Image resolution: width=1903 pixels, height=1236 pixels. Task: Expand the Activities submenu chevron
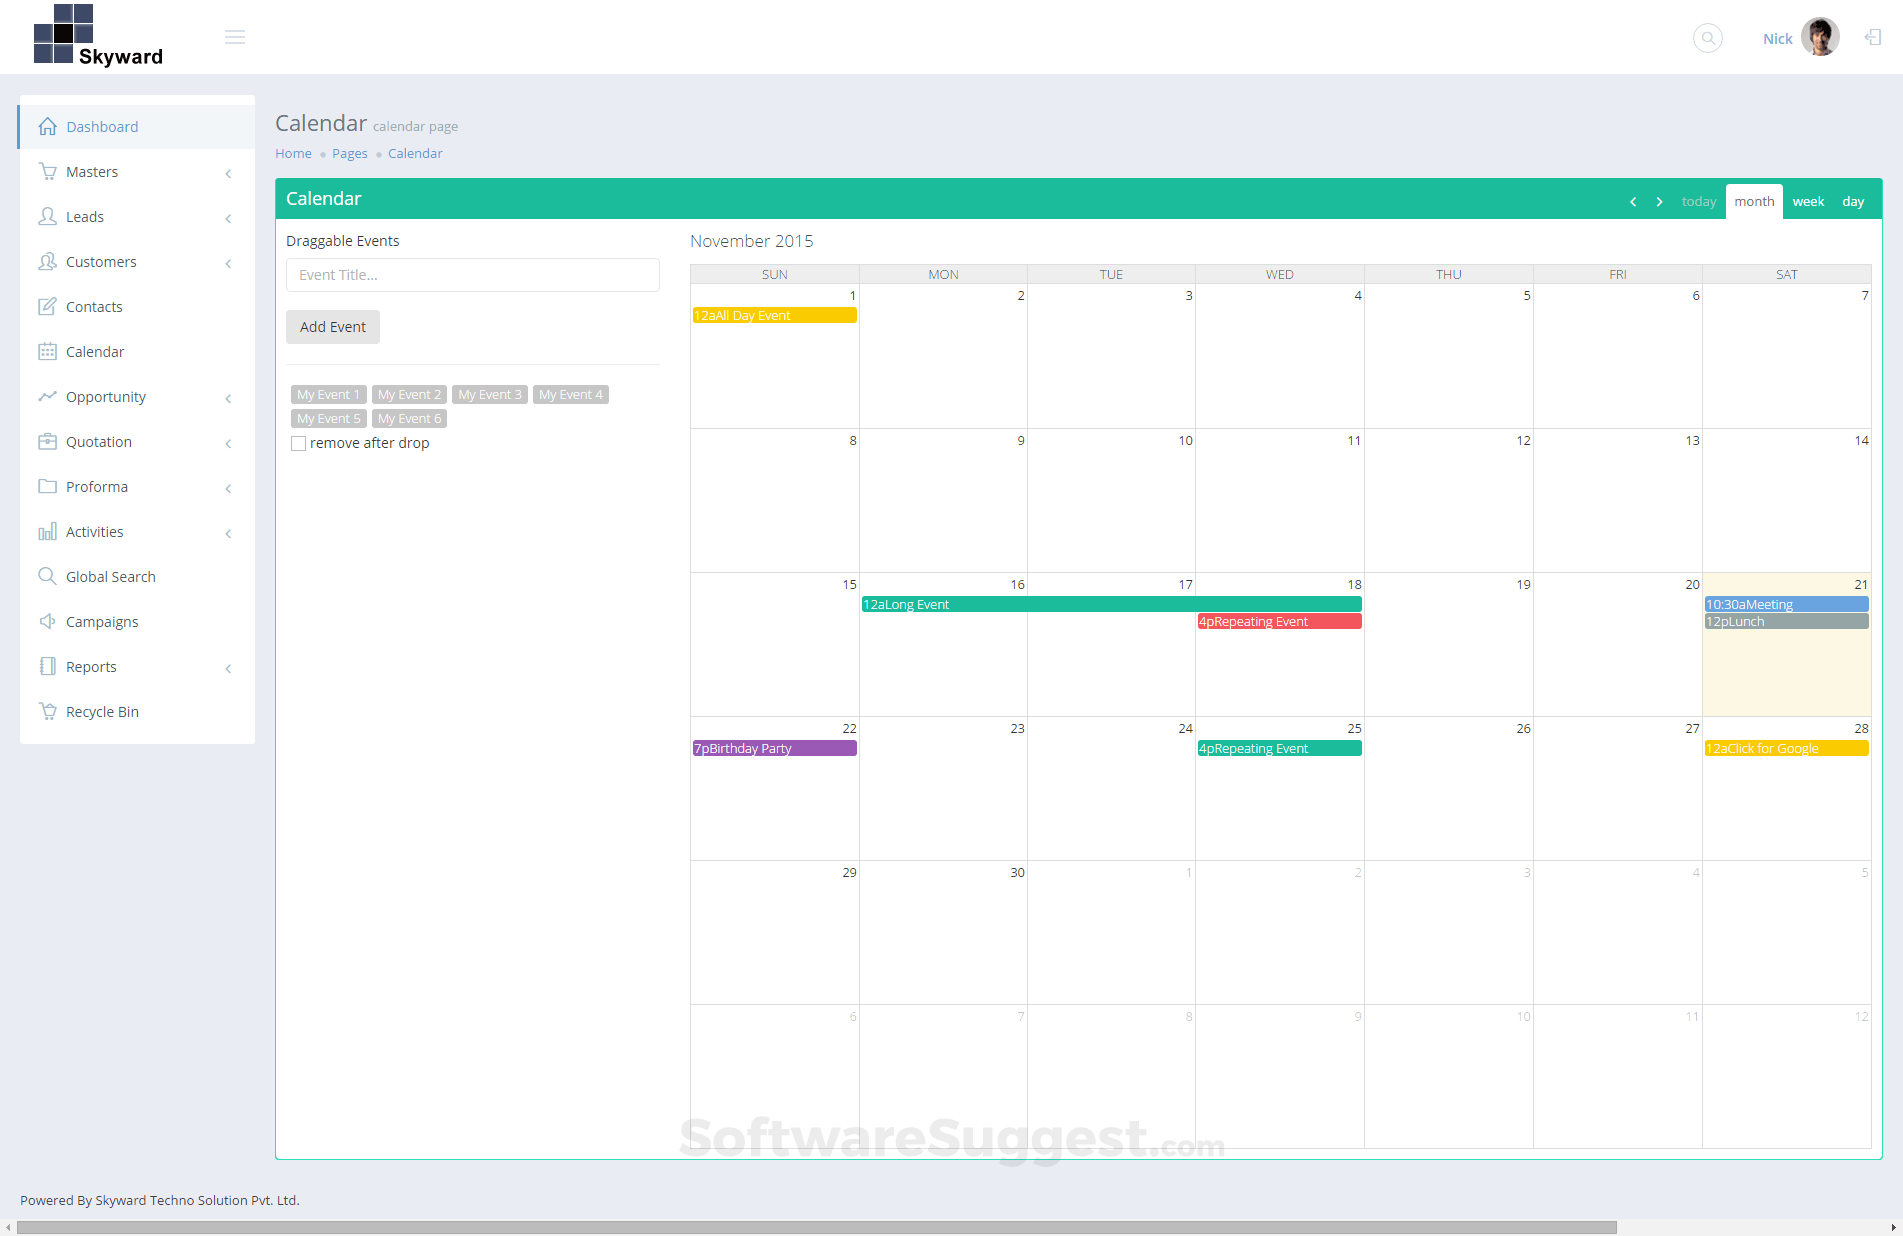228,533
